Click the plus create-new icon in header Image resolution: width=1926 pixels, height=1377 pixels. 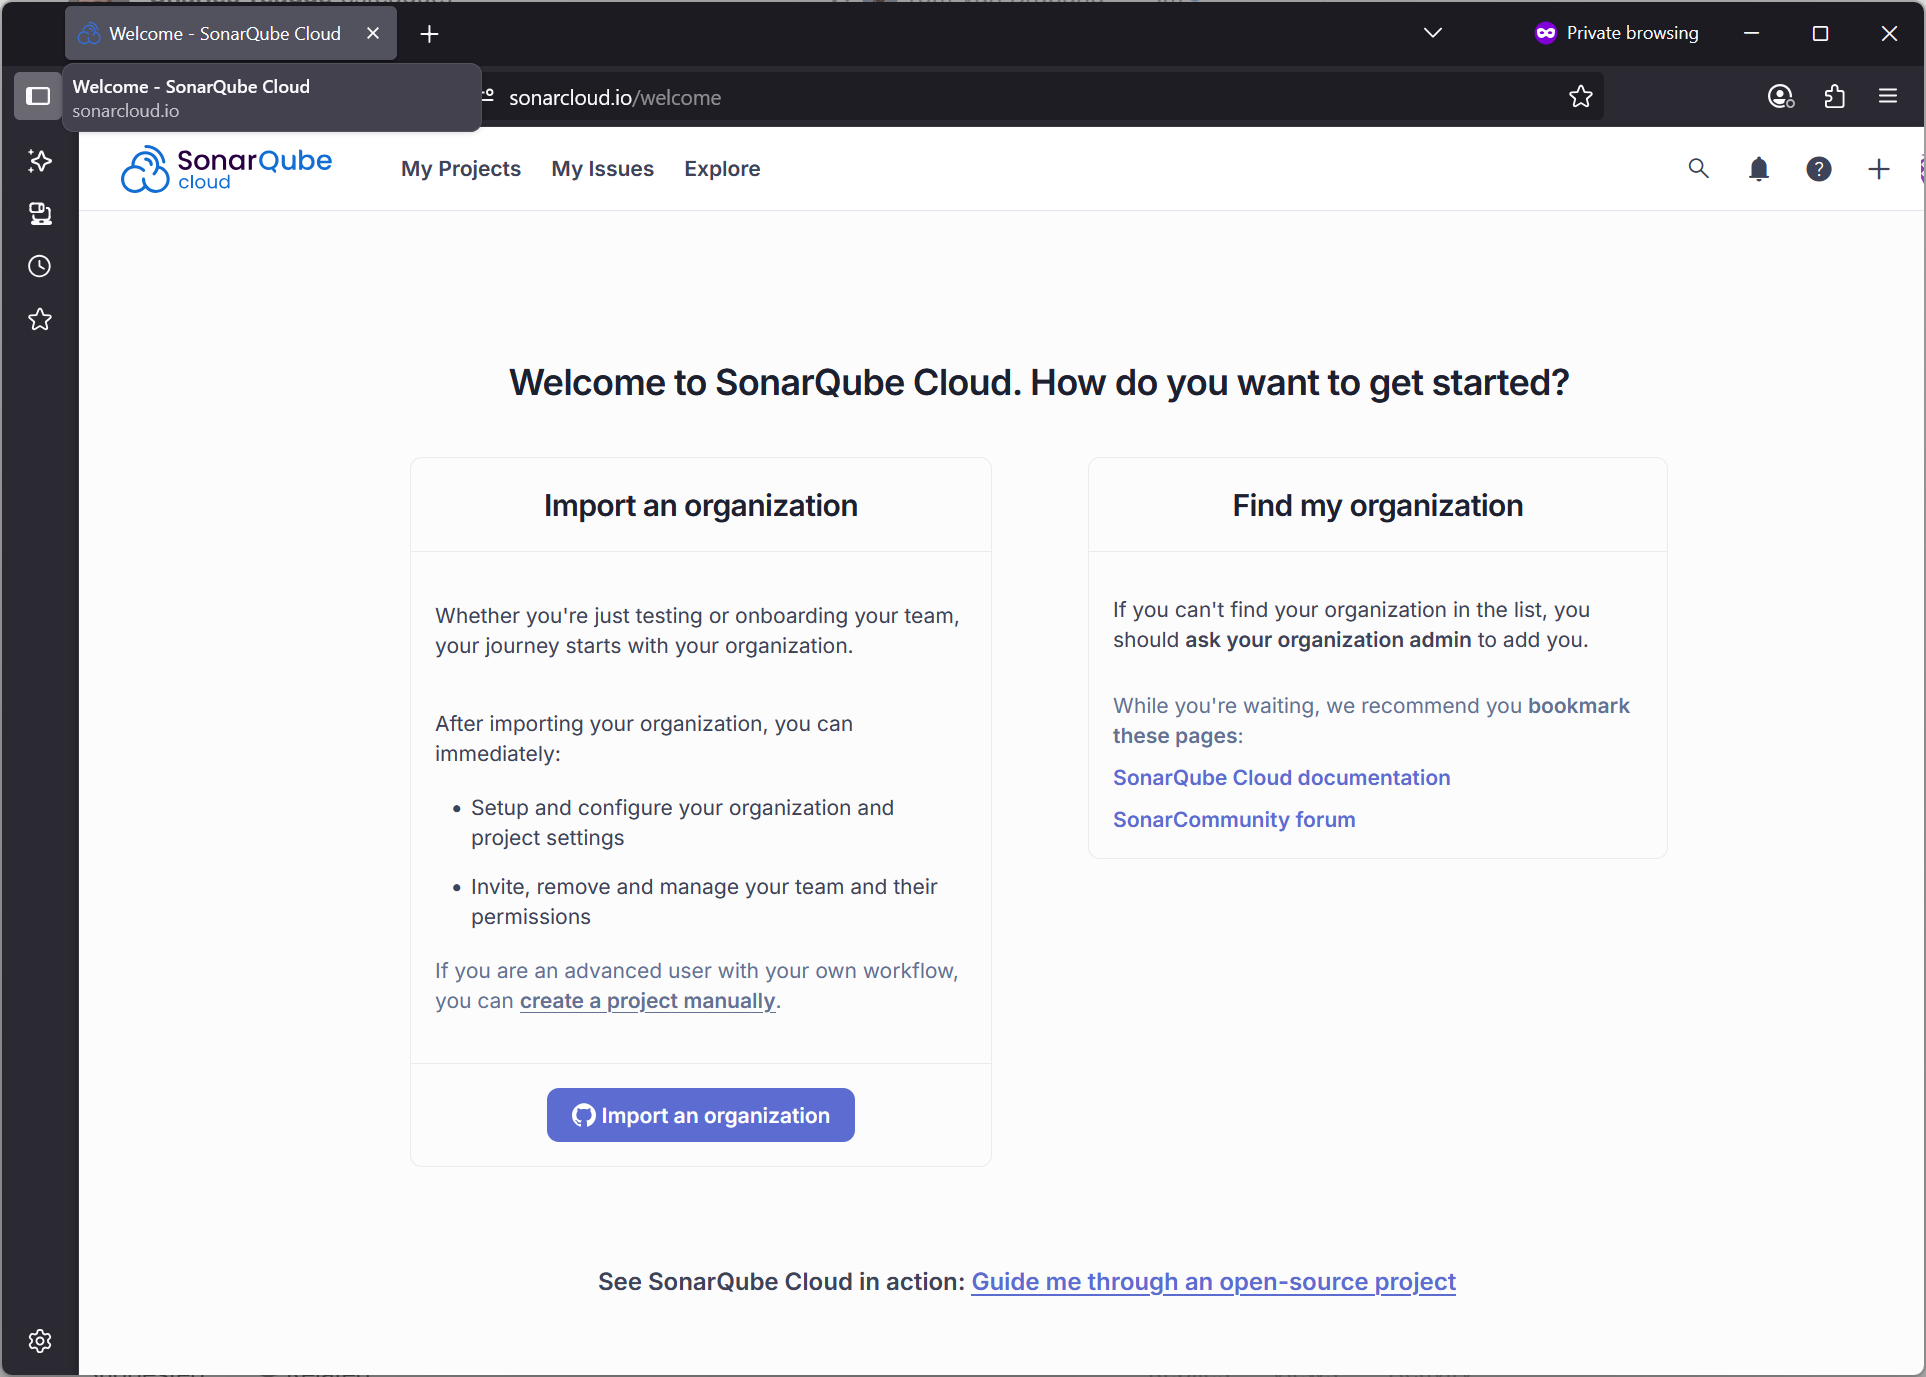coord(1878,169)
